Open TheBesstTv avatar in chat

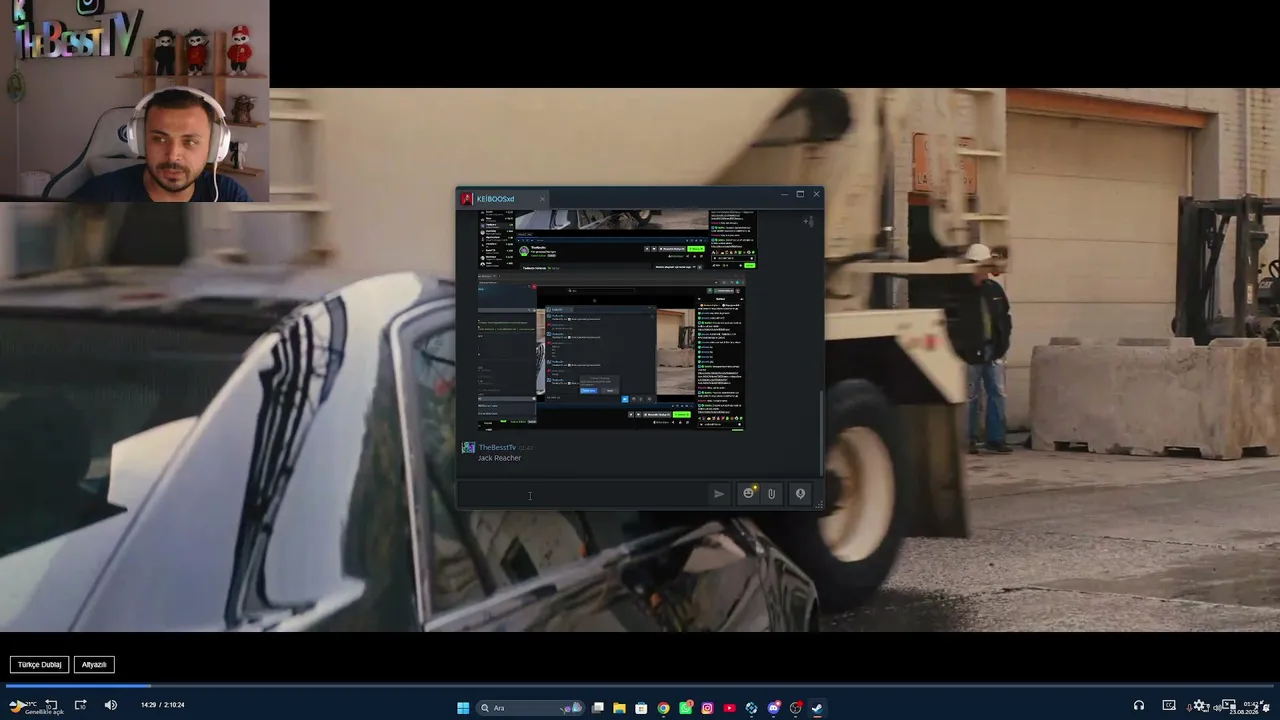tap(467, 447)
